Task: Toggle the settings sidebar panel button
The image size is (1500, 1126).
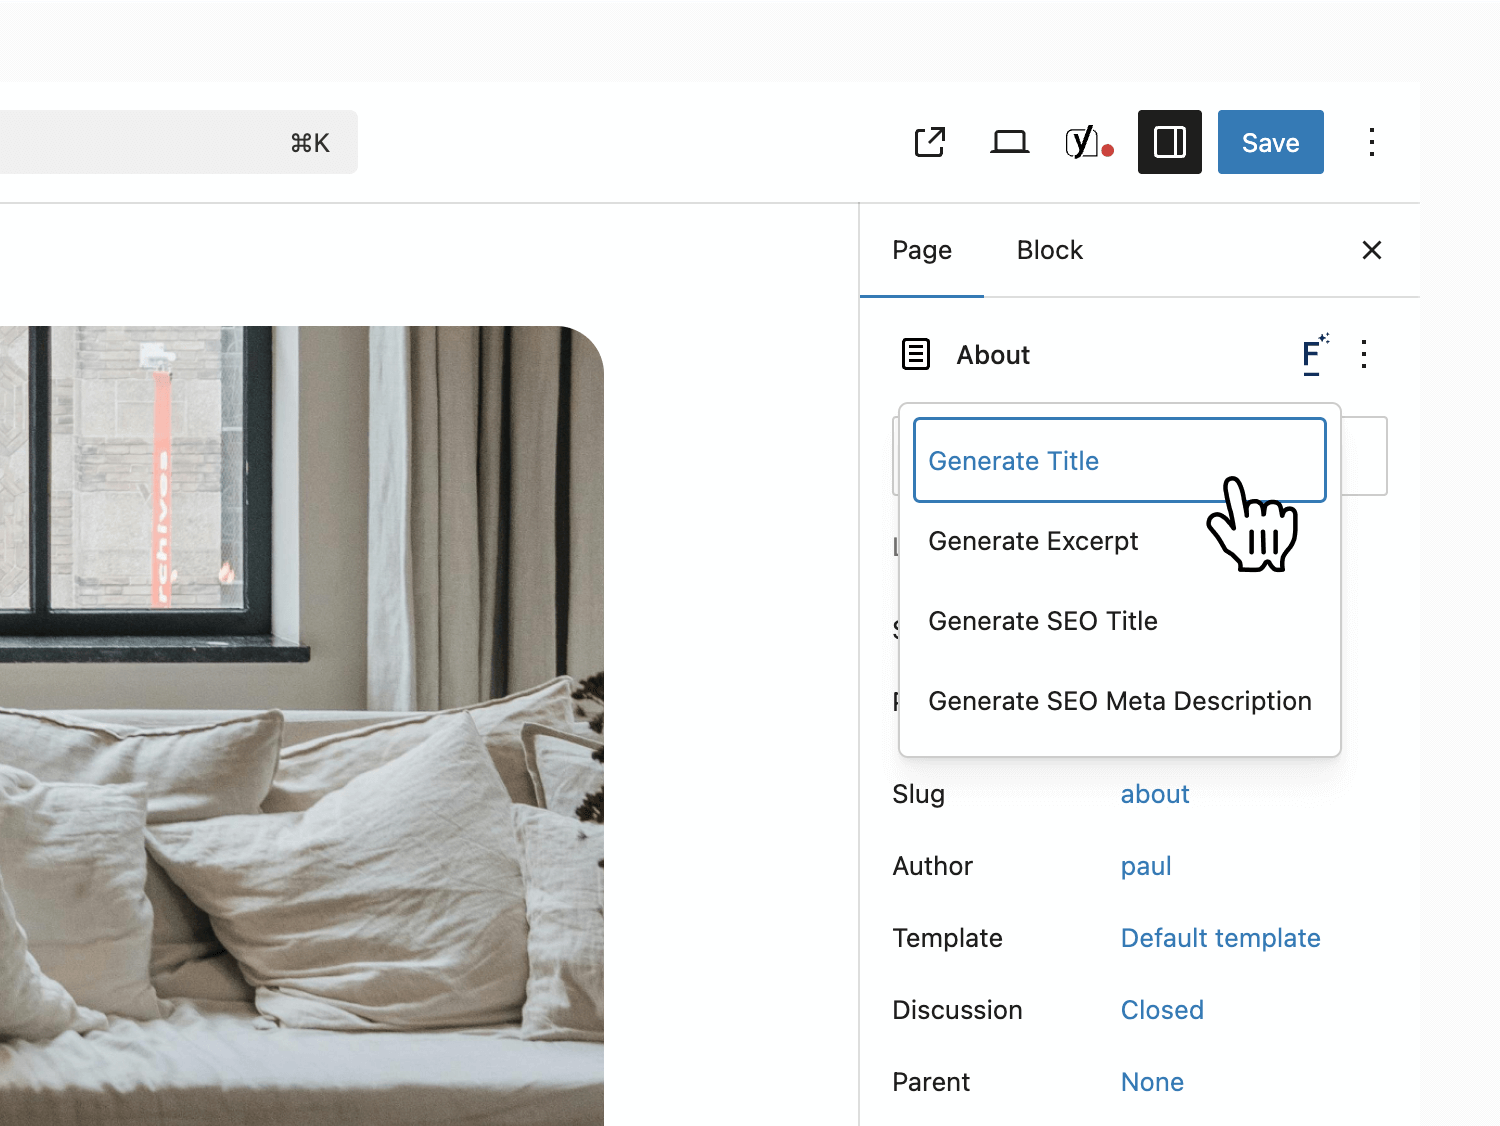Action: [x=1169, y=142]
